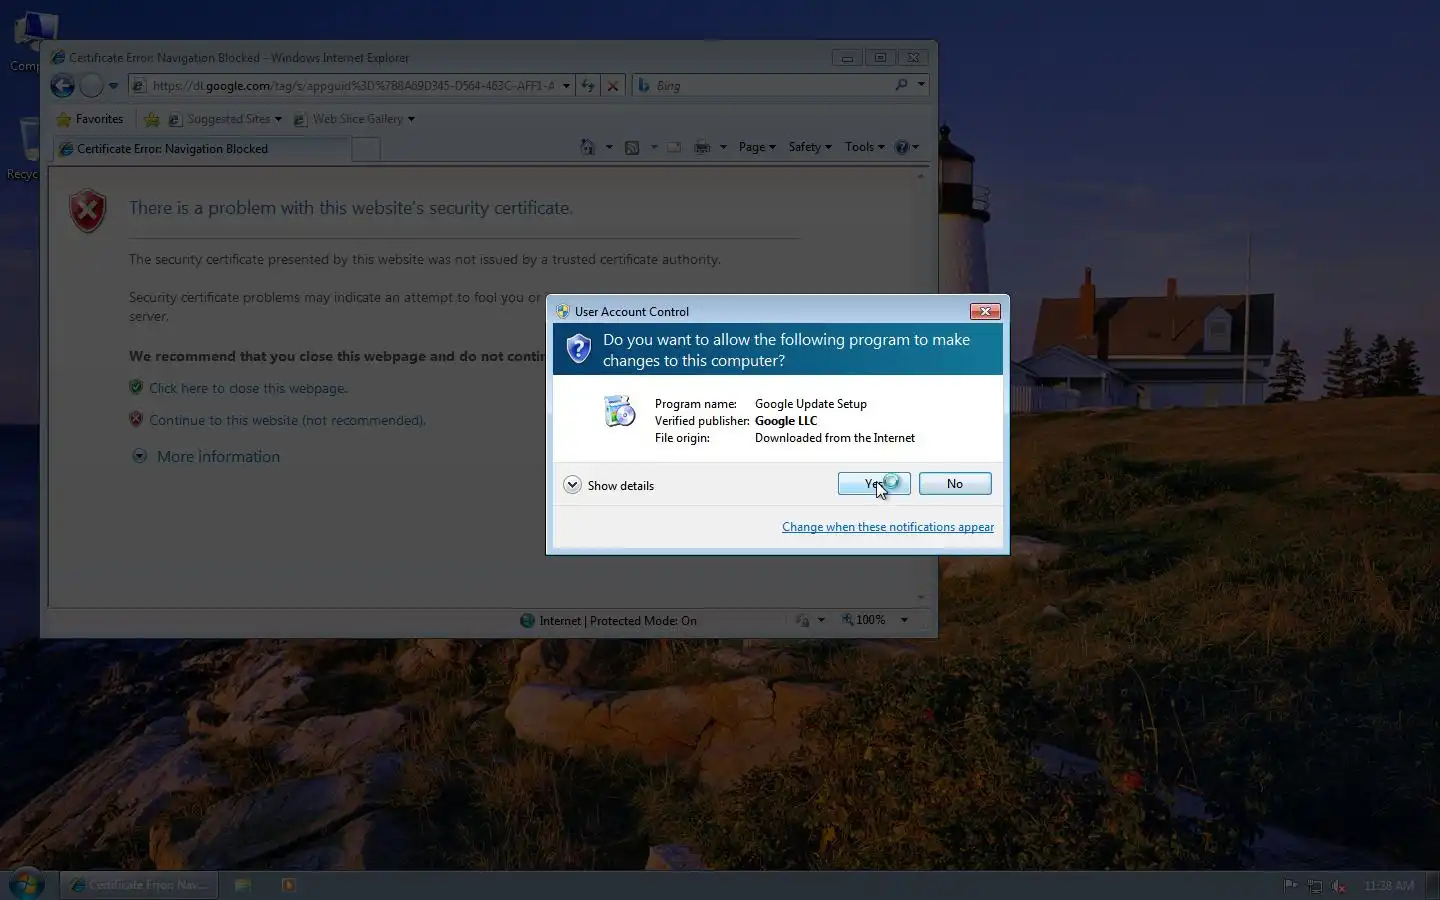The image size is (1440, 900).
Task: Open the Safety menu
Action: [x=810, y=147]
